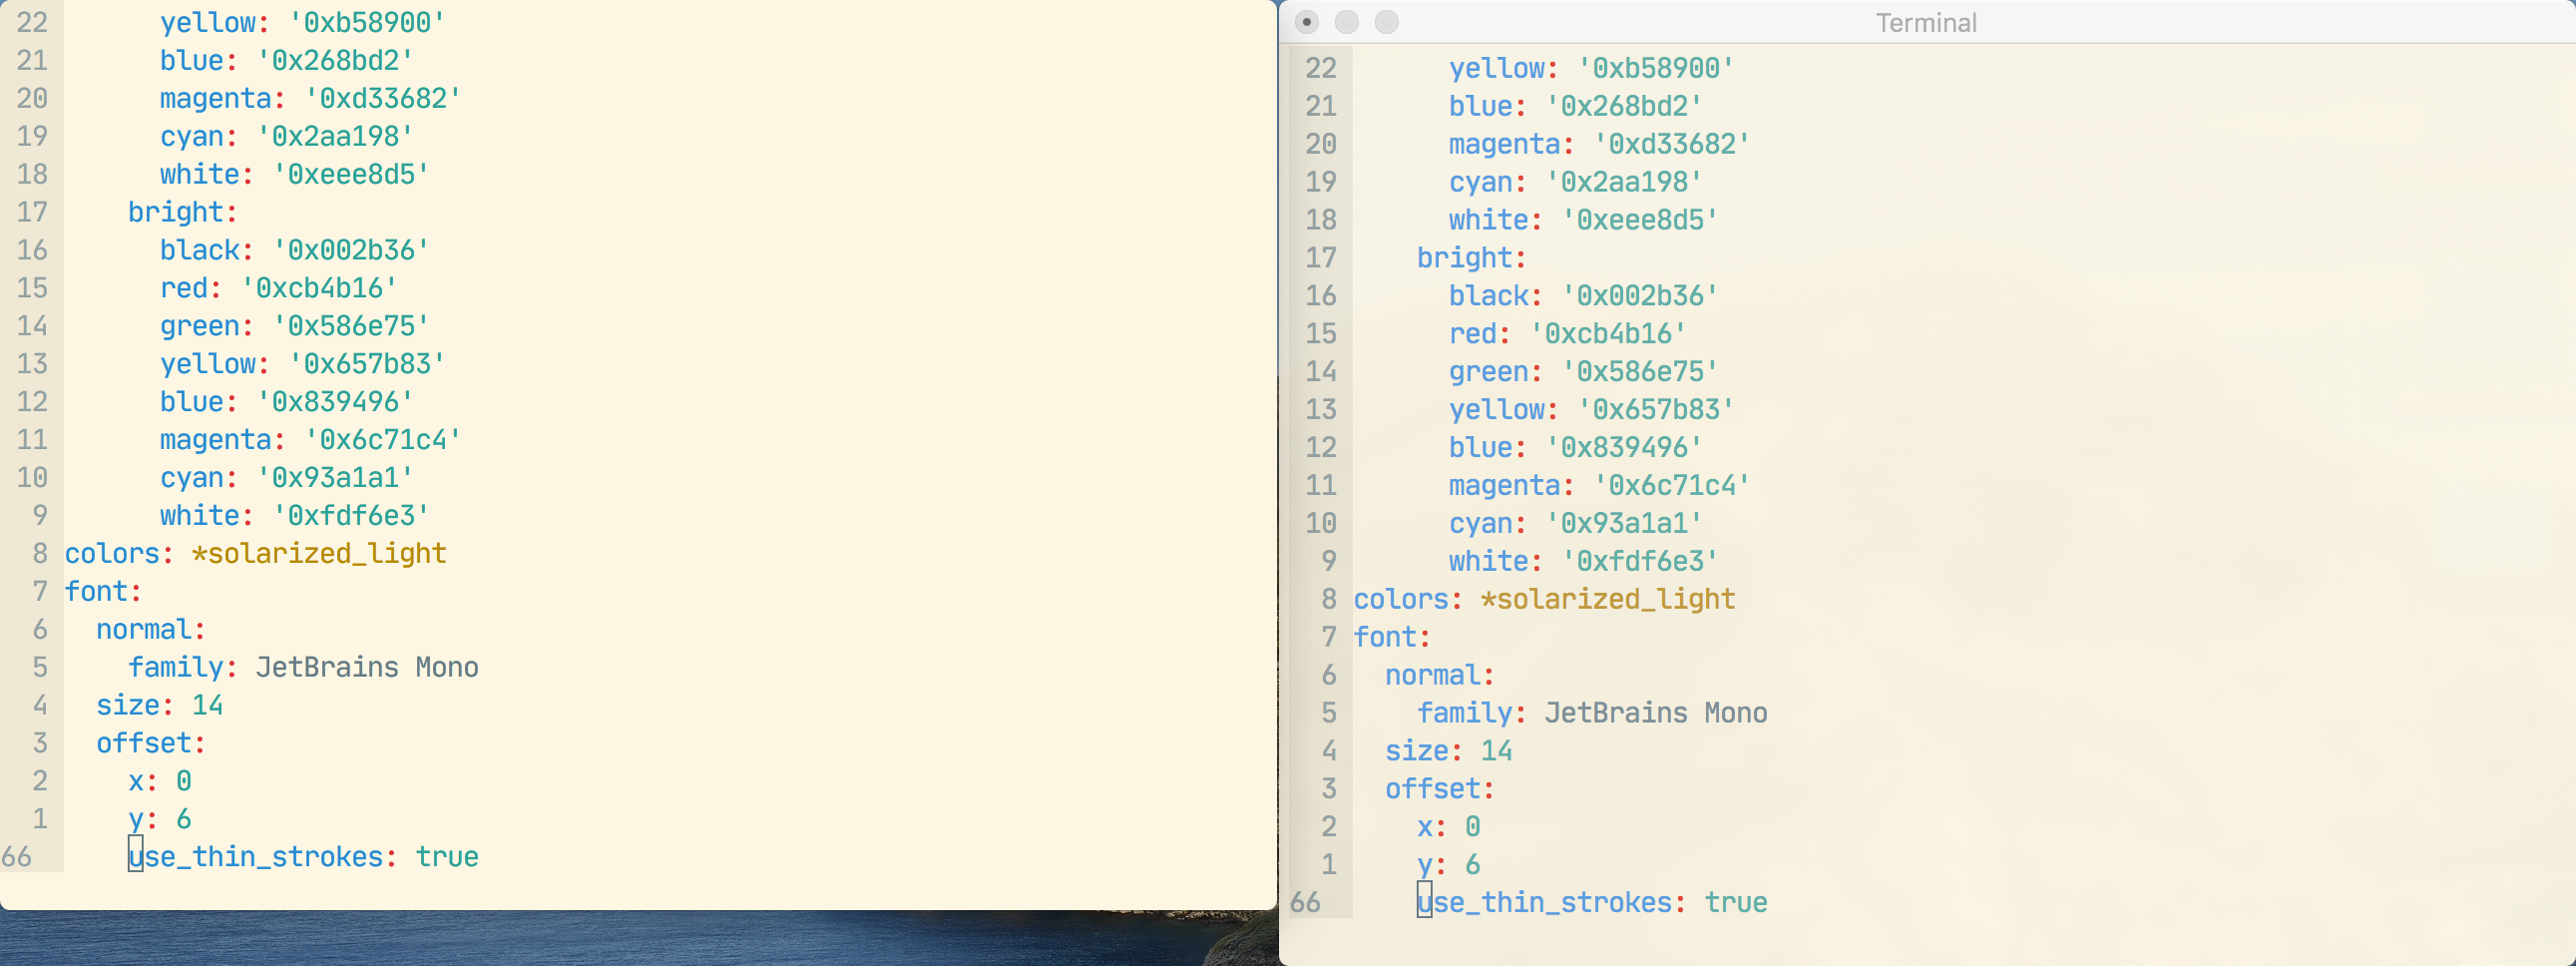Click '*solarized_light' in the Terminal-titled window
The height and width of the screenshot is (966, 2576).
point(1608,599)
